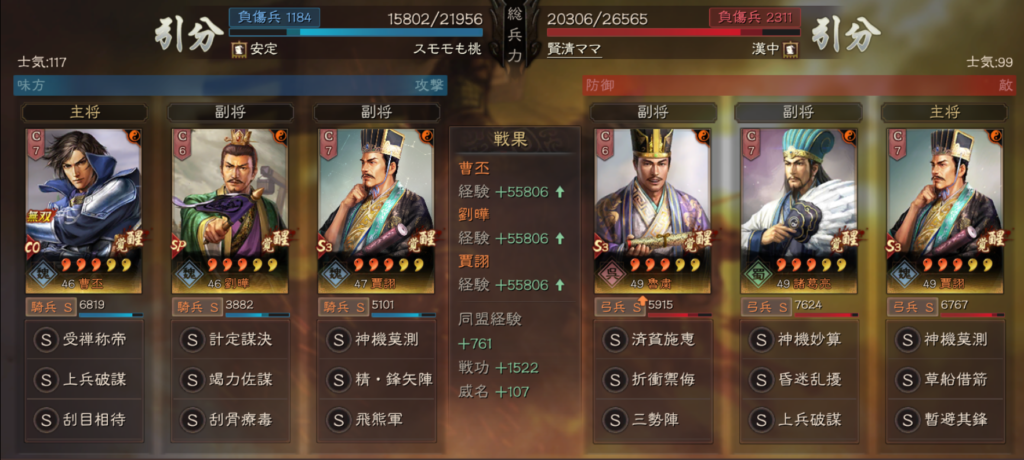Click ally 負傷兵 1184 indicator
This screenshot has width=1024, height=460.
point(274,17)
